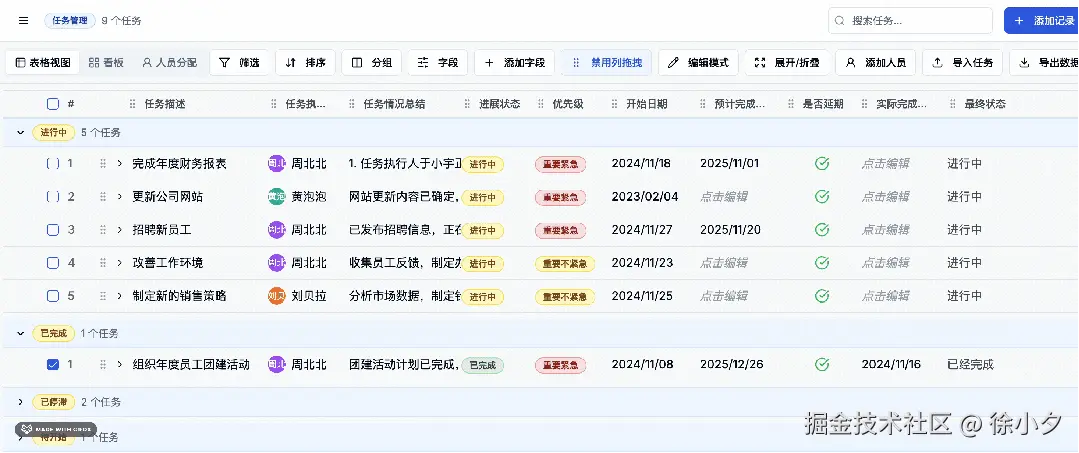Click the 添加记录 button
Image resolution: width=1079 pixels, height=453 pixels.
(1041, 21)
